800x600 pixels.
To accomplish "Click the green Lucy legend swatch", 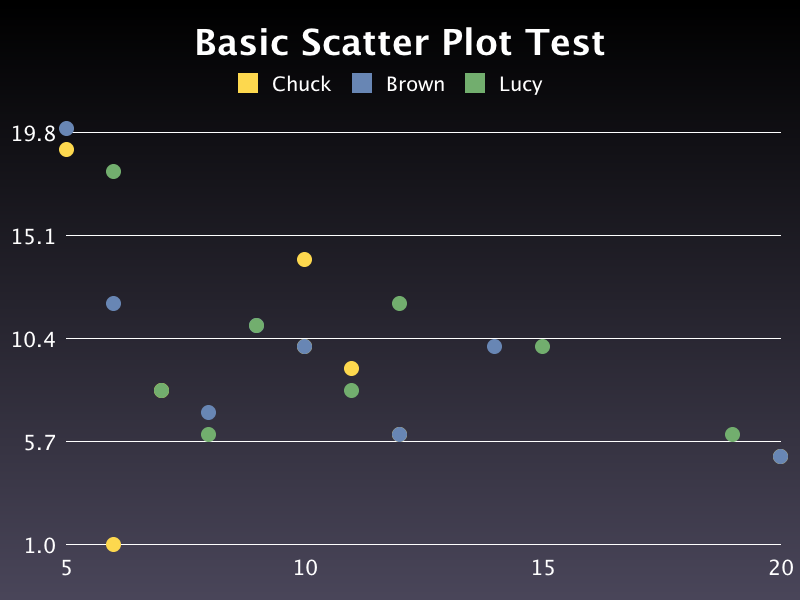I will [x=476, y=84].
